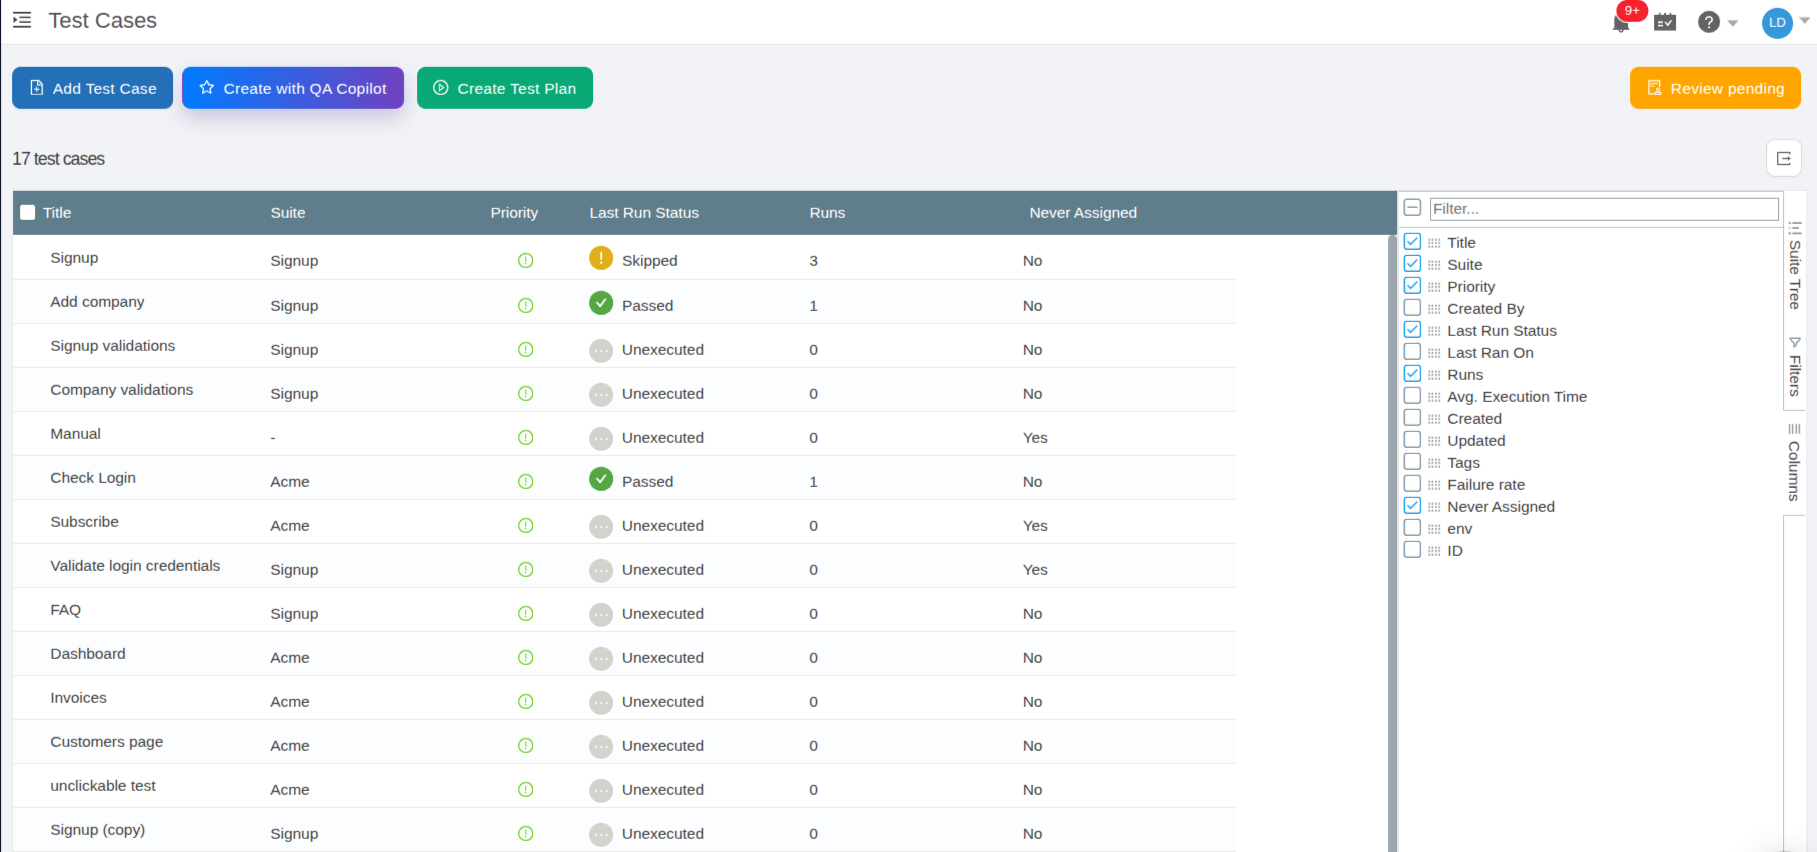The image size is (1817, 852).
Task: Open the Filters side tab
Action: pos(1795,367)
